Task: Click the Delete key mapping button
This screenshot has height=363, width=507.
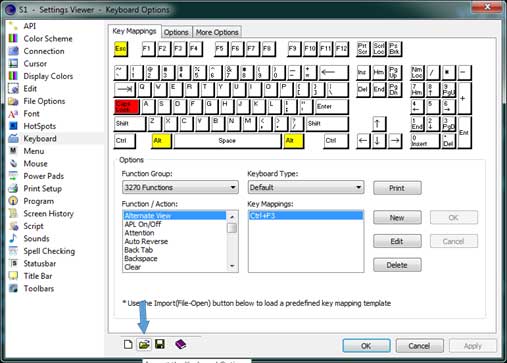Action: tap(397, 265)
